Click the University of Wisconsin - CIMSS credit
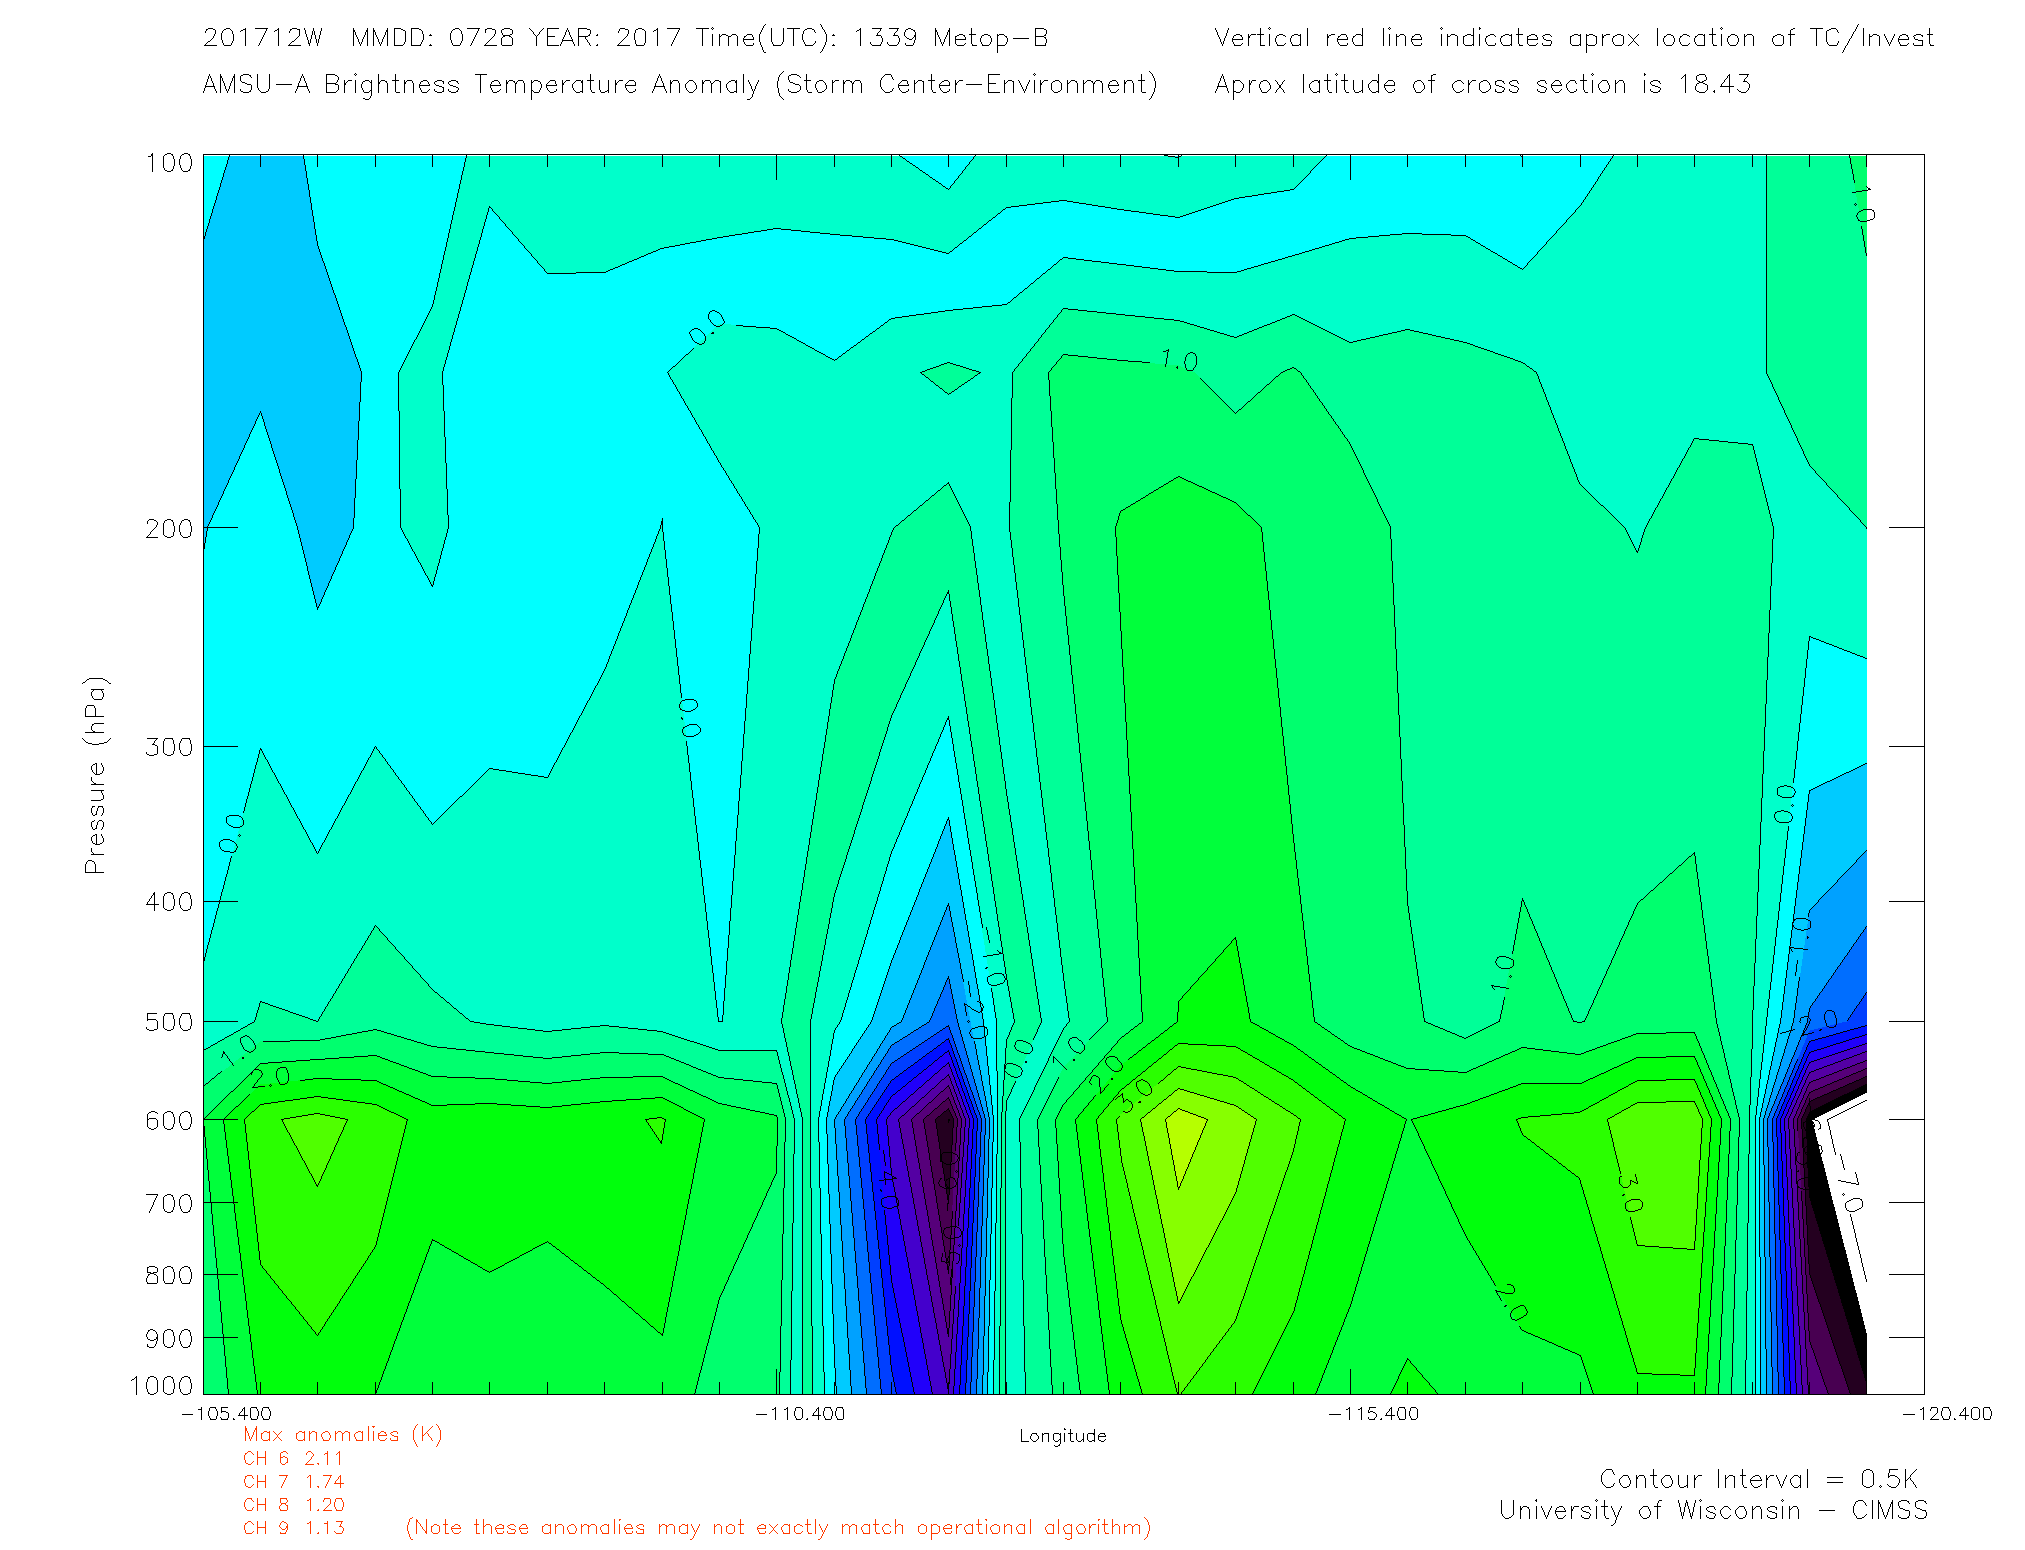2025x1550 pixels. 1712,1510
